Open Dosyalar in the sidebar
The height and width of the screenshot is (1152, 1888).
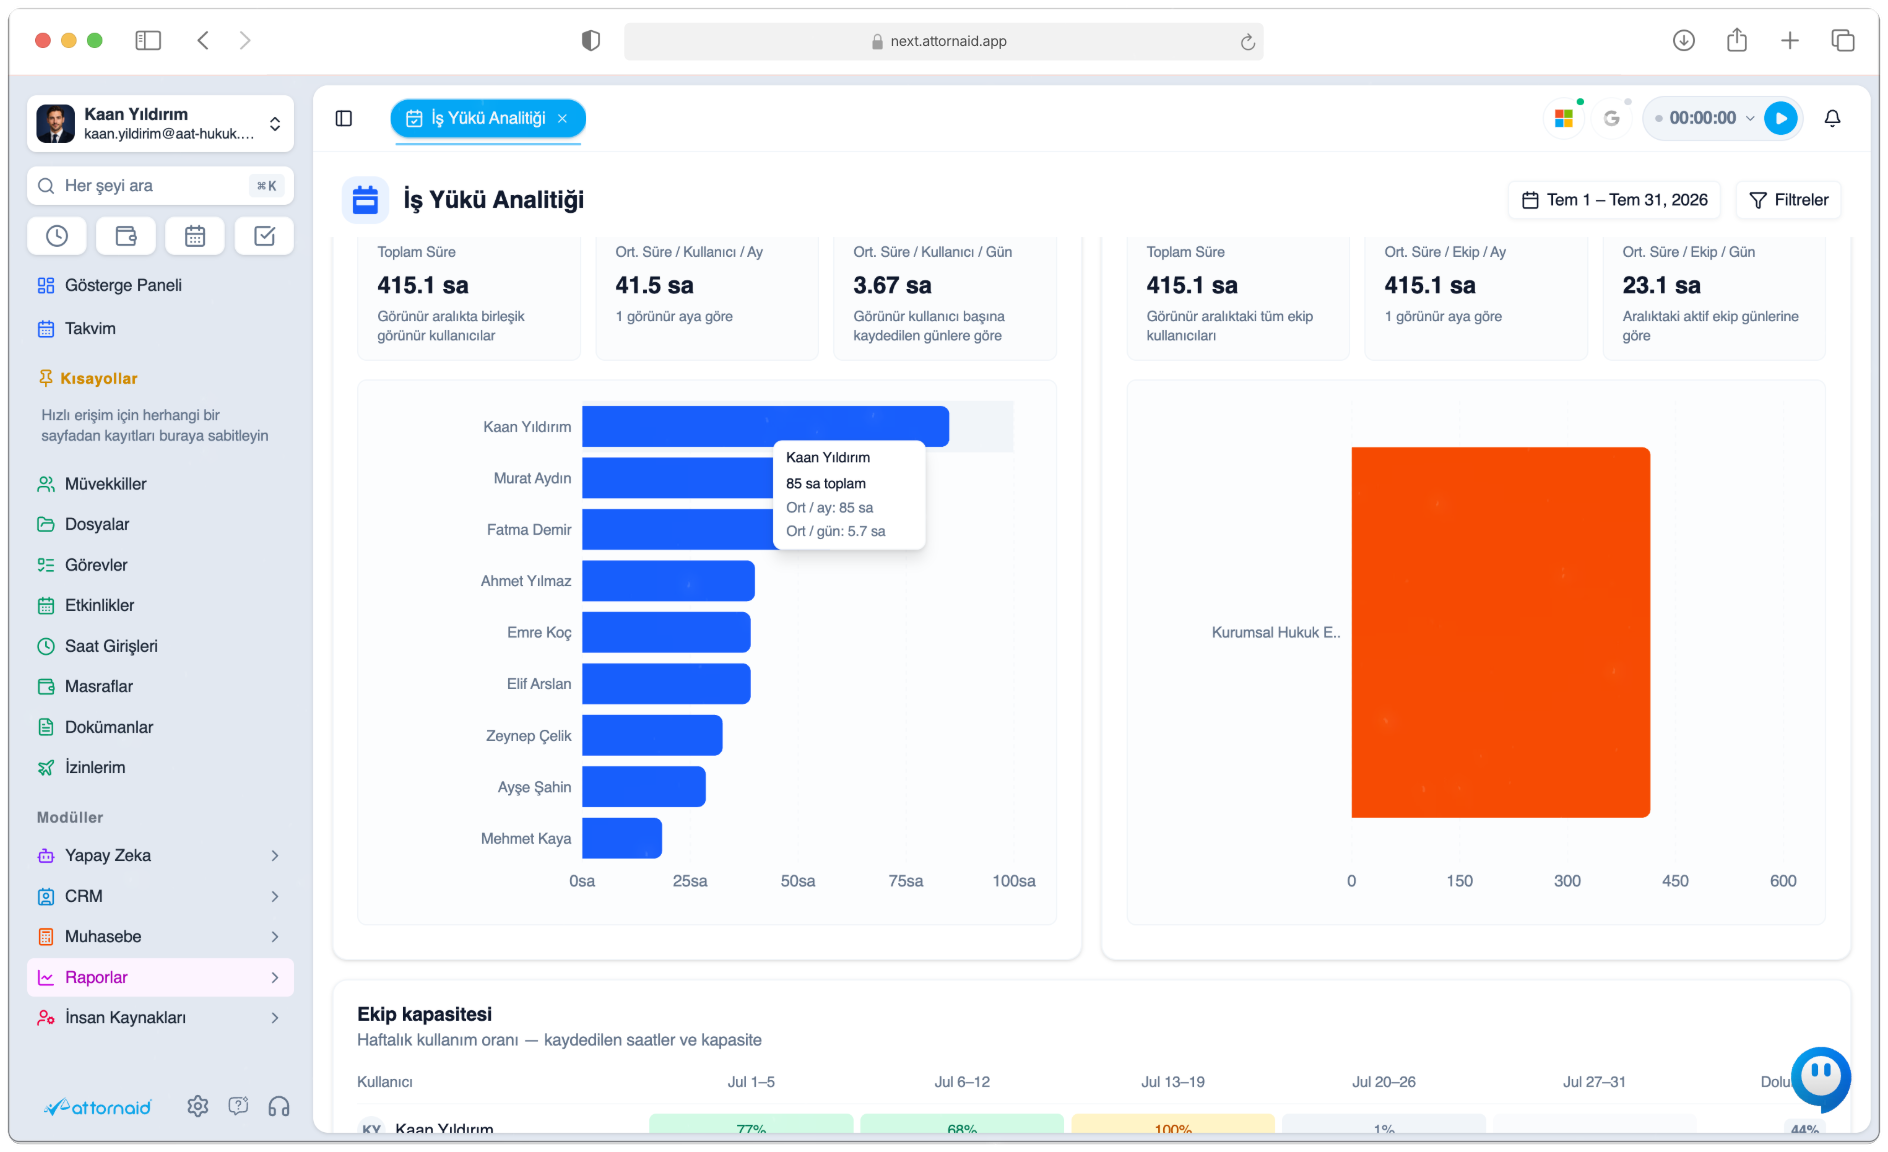160,524
